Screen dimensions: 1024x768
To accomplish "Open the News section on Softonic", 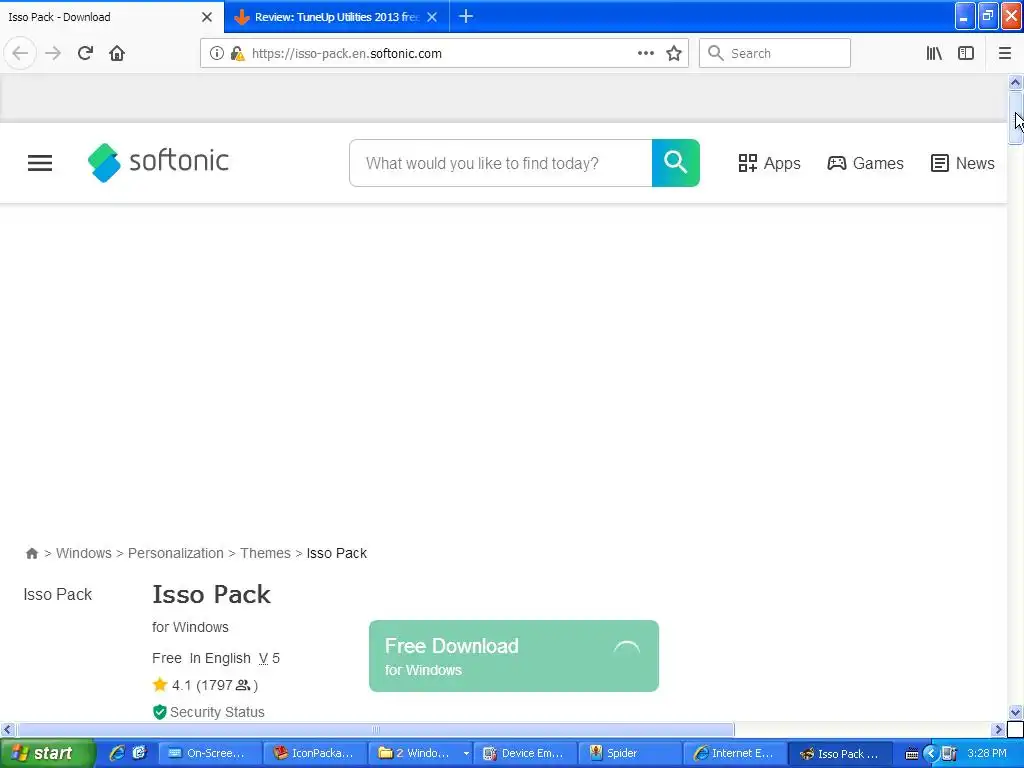I will (x=962, y=163).
